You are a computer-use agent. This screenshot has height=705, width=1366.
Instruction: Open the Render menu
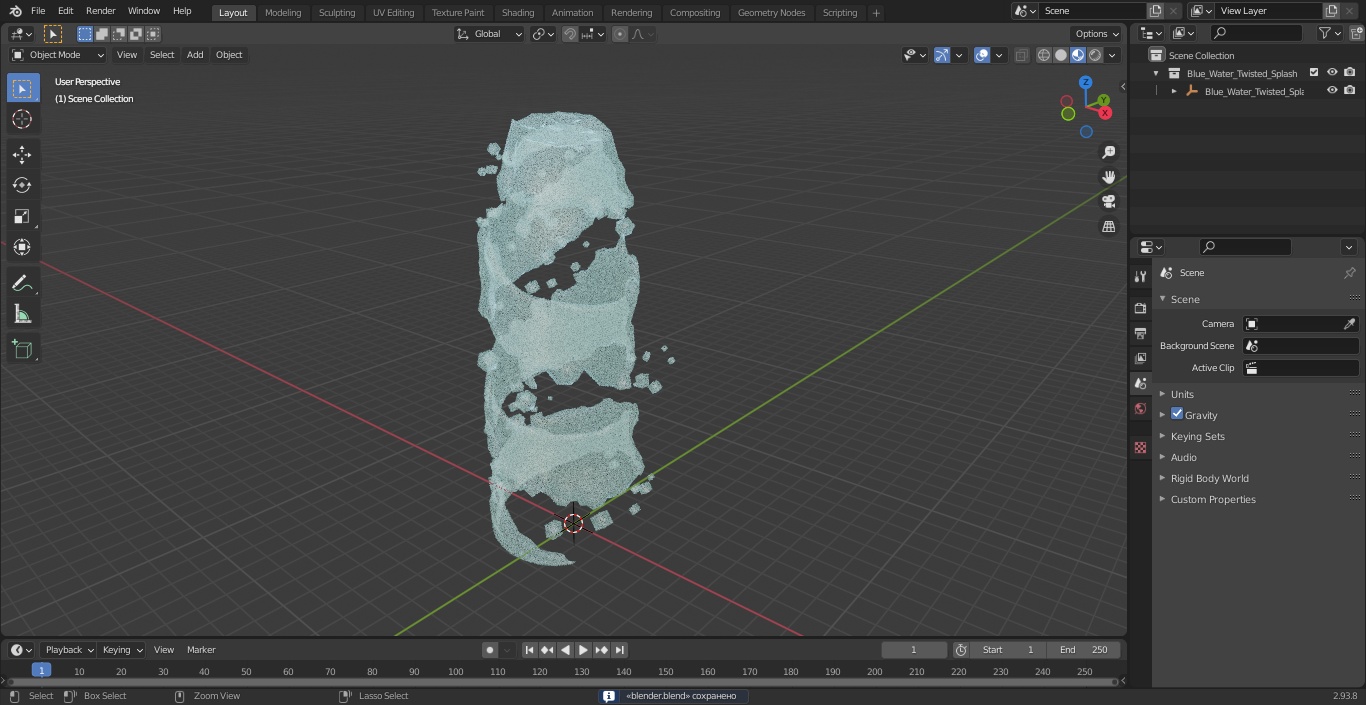[x=100, y=11]
